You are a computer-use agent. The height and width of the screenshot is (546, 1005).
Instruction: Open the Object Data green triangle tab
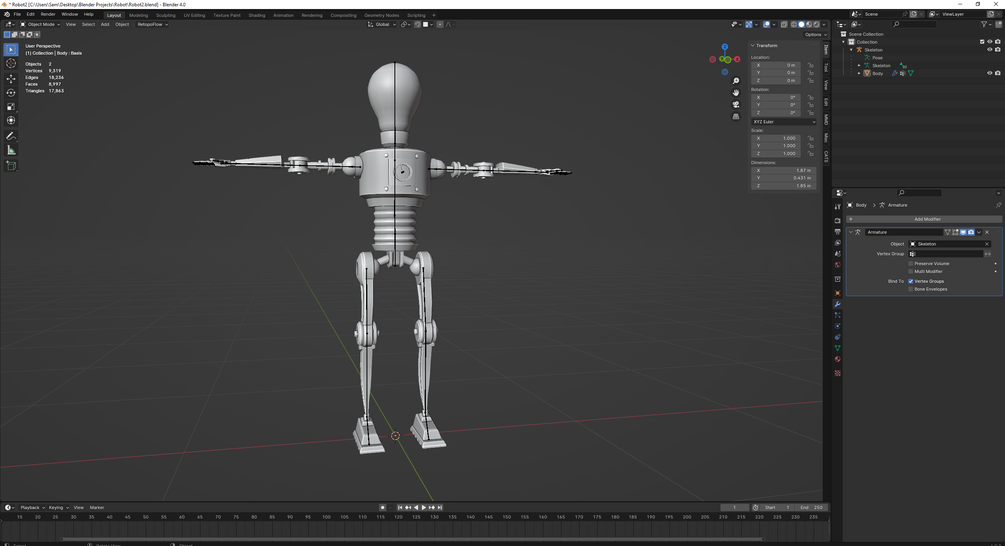point(838,348)
